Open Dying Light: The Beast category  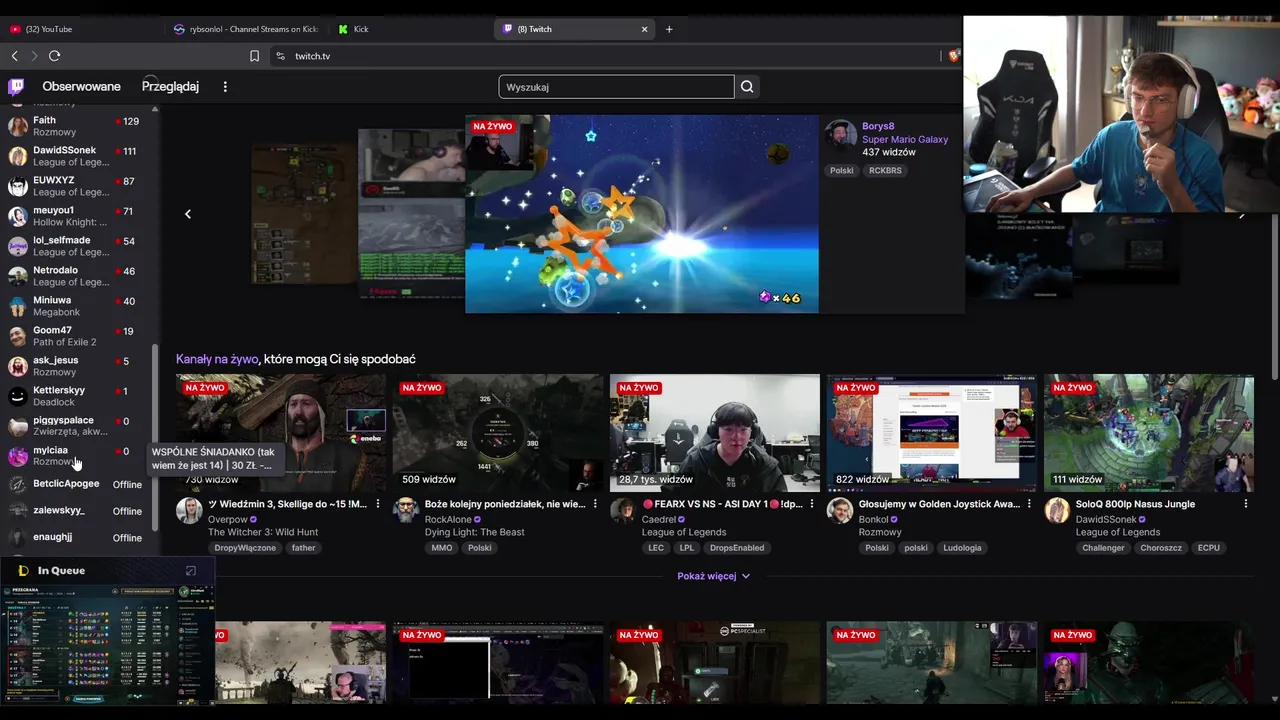[x=475, y=532]
